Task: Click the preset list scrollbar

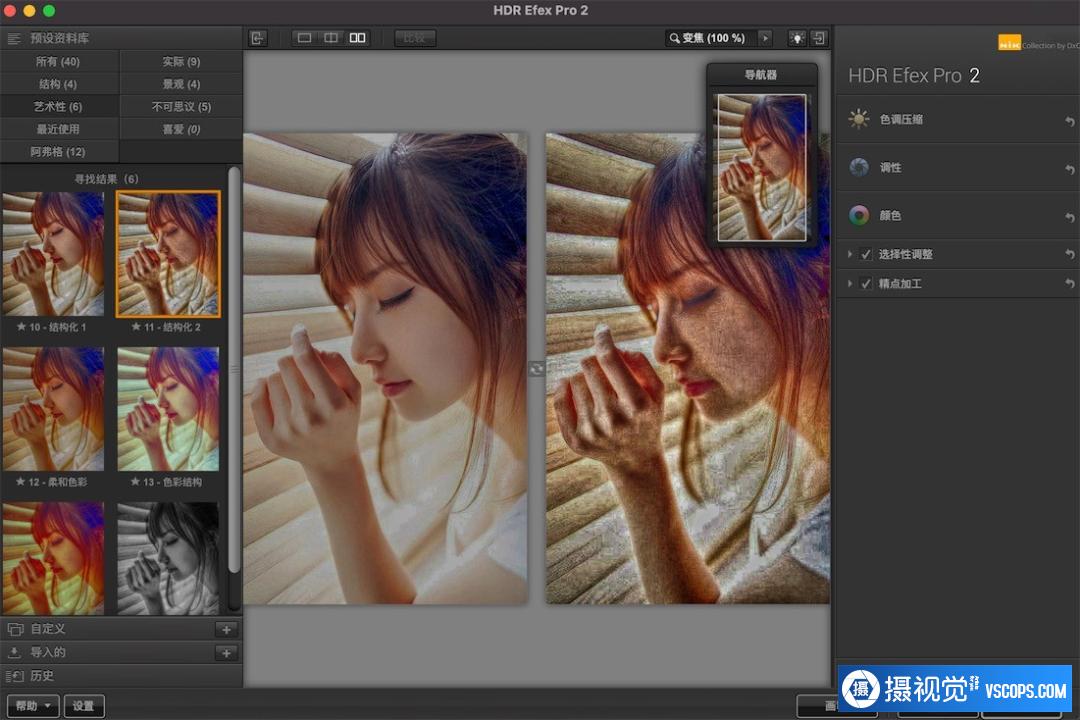Action: pyautogui.click(x=234, y=371)
